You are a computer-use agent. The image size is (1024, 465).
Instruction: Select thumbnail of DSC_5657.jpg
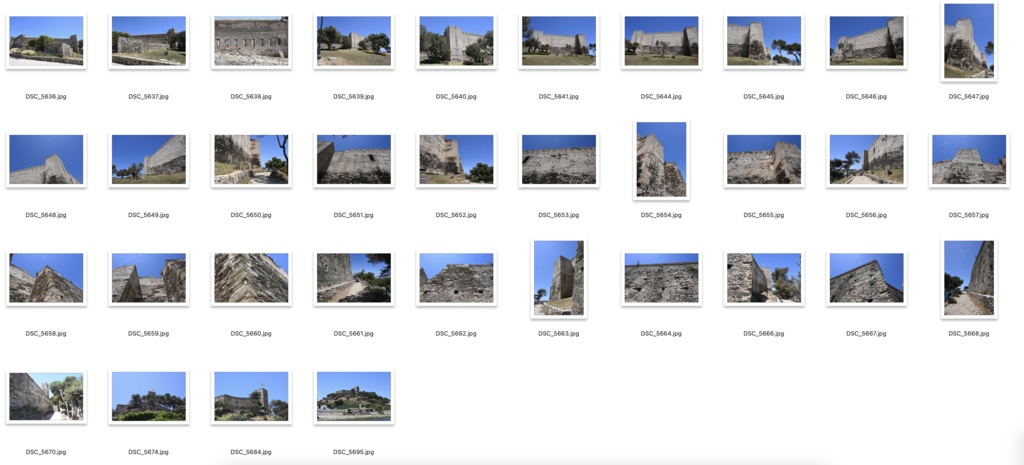click(x=969, y=159)
